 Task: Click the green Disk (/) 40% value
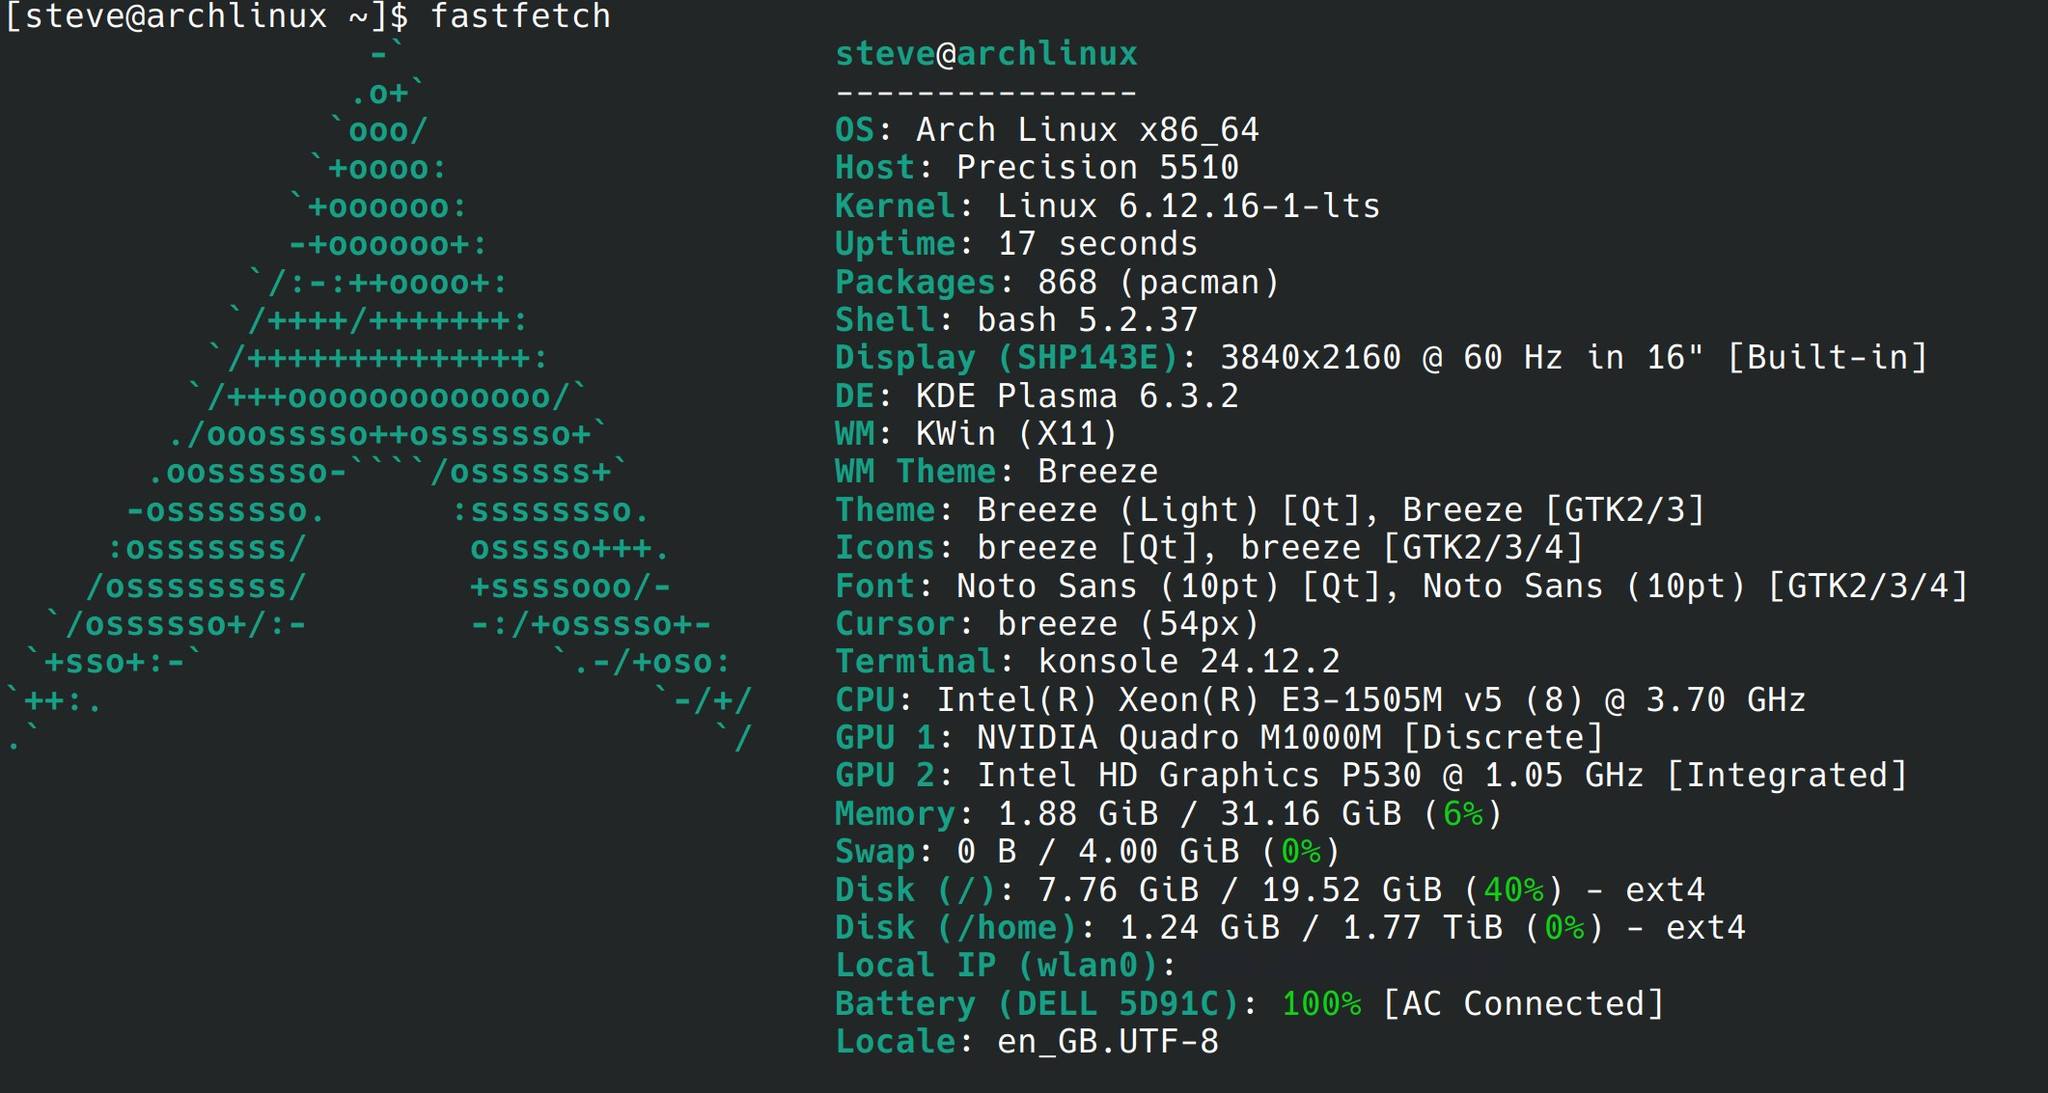(1512, 890)
